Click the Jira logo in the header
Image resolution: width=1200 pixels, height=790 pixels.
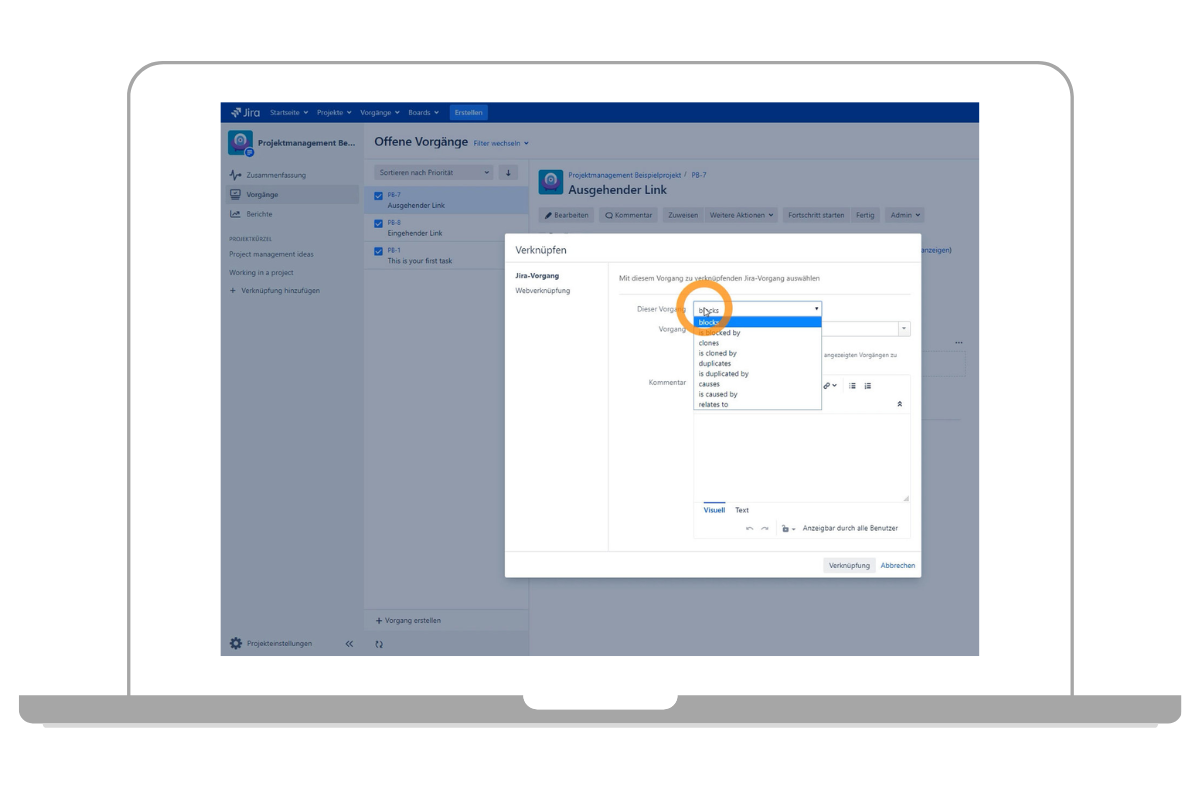point(246,112)
